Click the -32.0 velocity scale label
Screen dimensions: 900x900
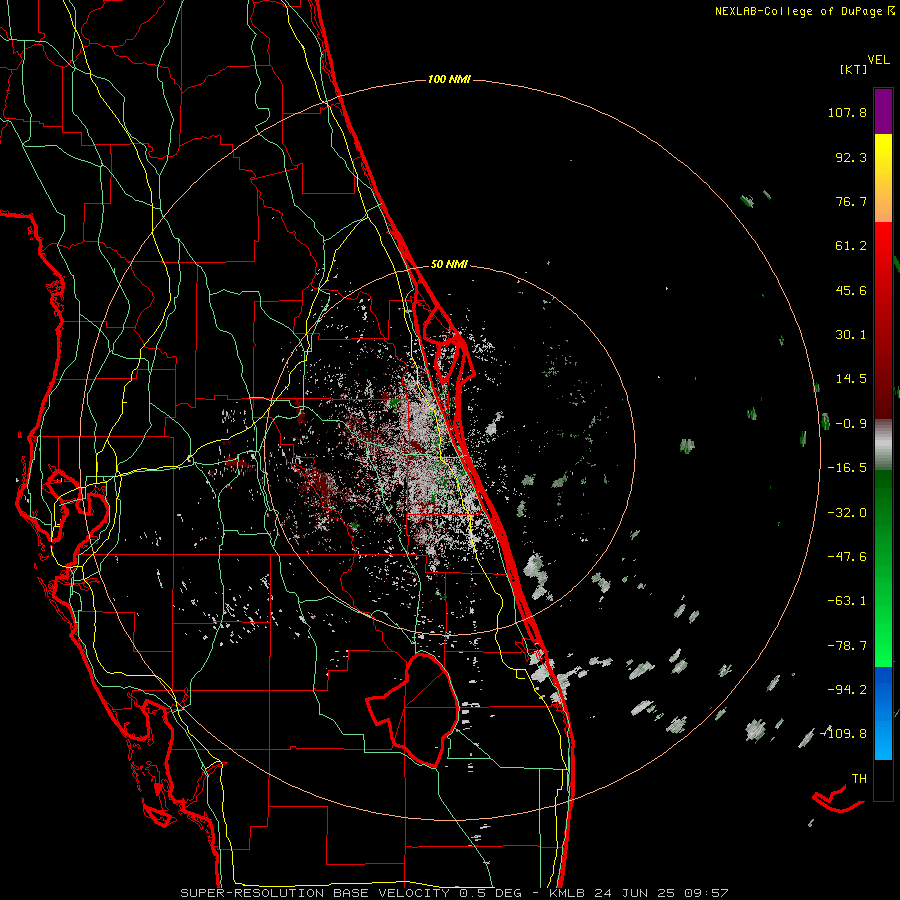pos(847,513)
